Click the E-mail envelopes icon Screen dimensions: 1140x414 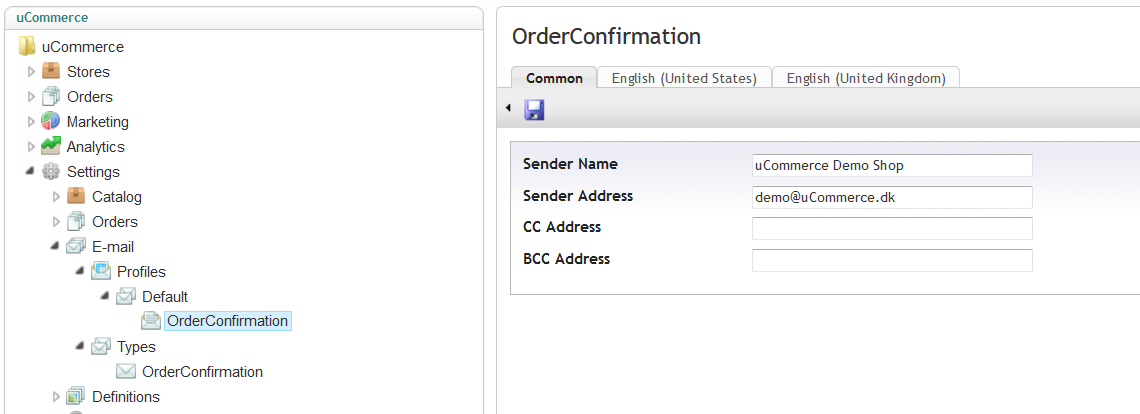76,247
